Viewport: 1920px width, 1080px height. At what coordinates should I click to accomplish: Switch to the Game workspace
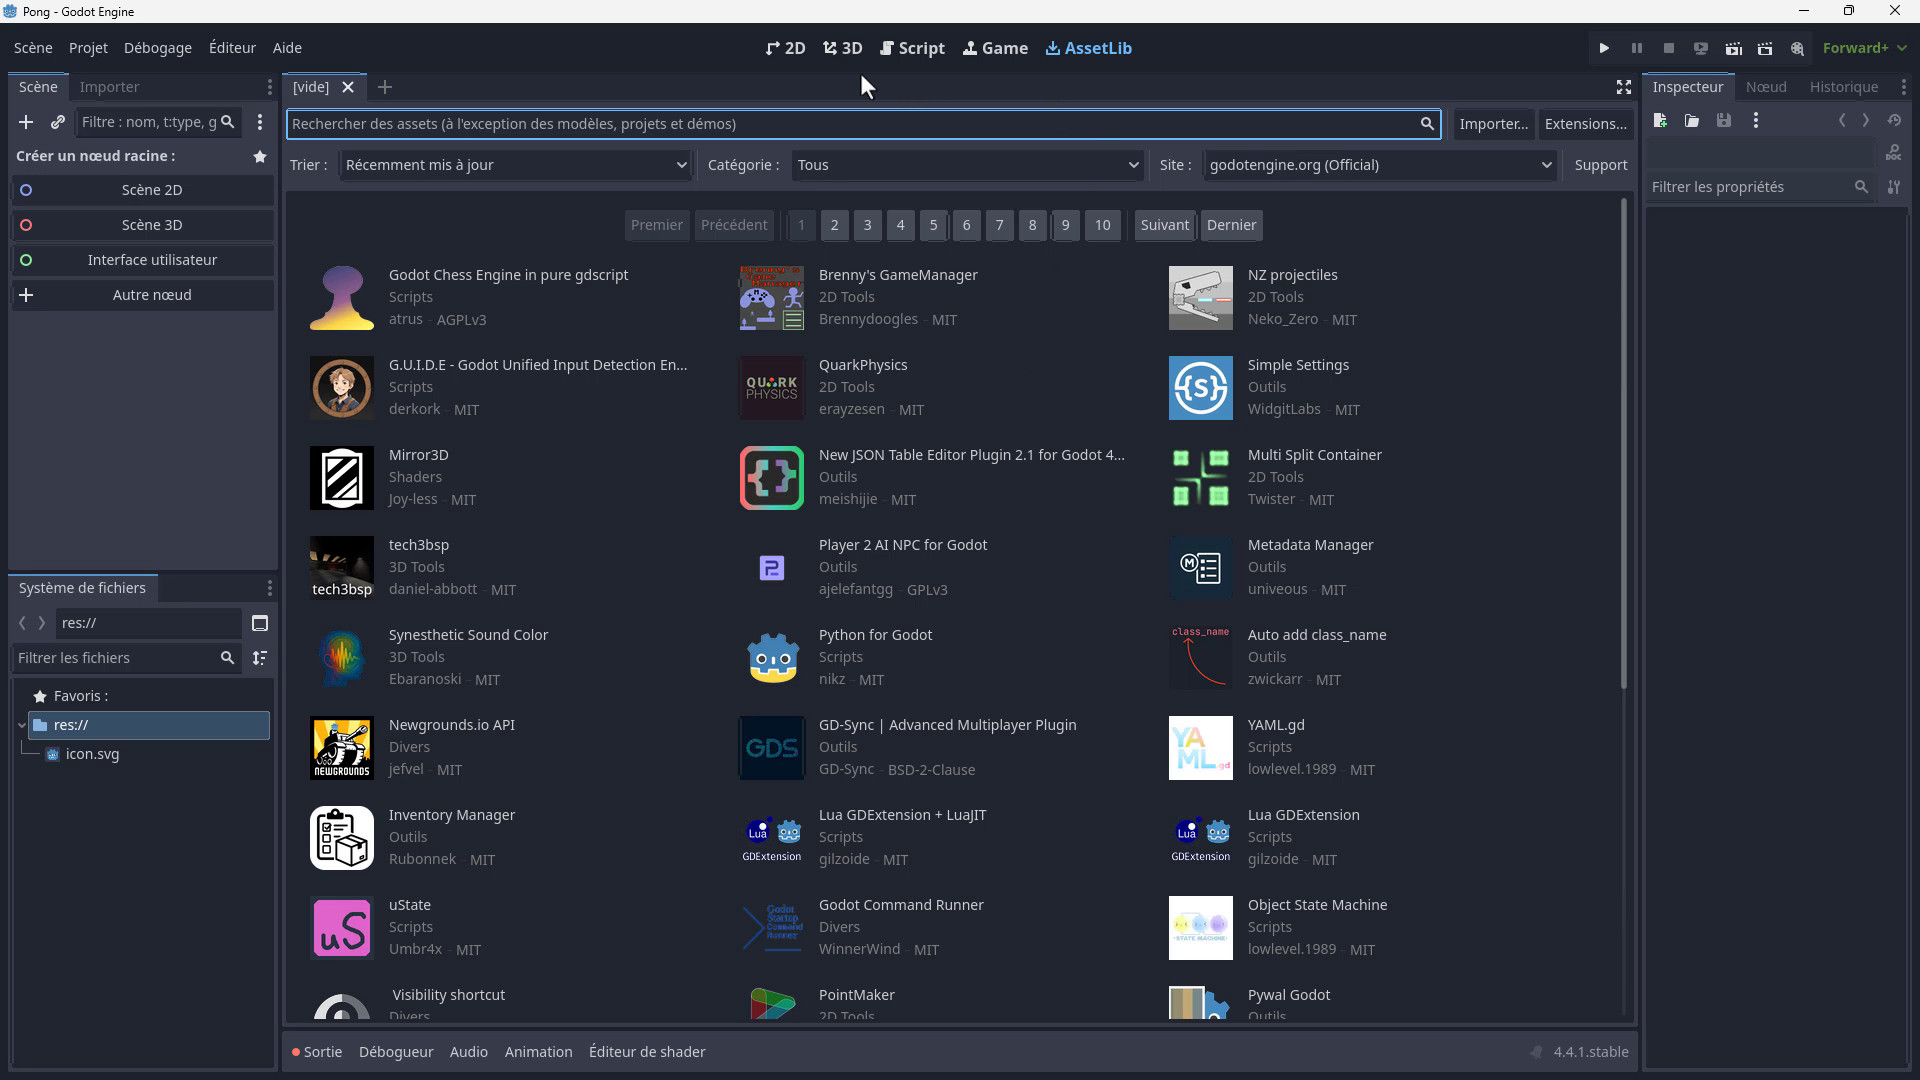pos(995,48)
